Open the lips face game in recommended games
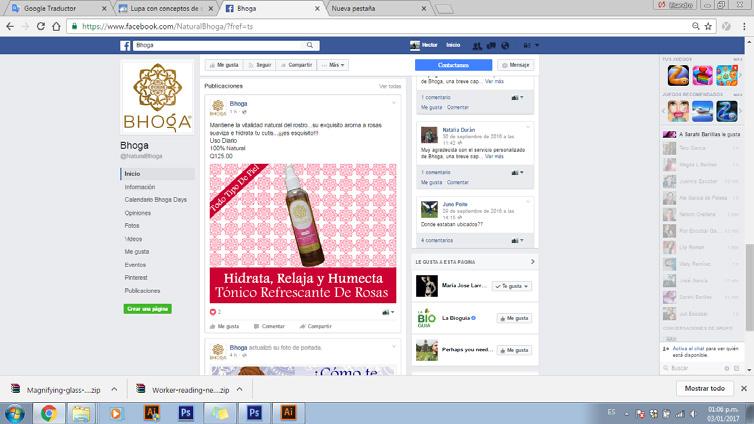 click(x=678, y=111)
